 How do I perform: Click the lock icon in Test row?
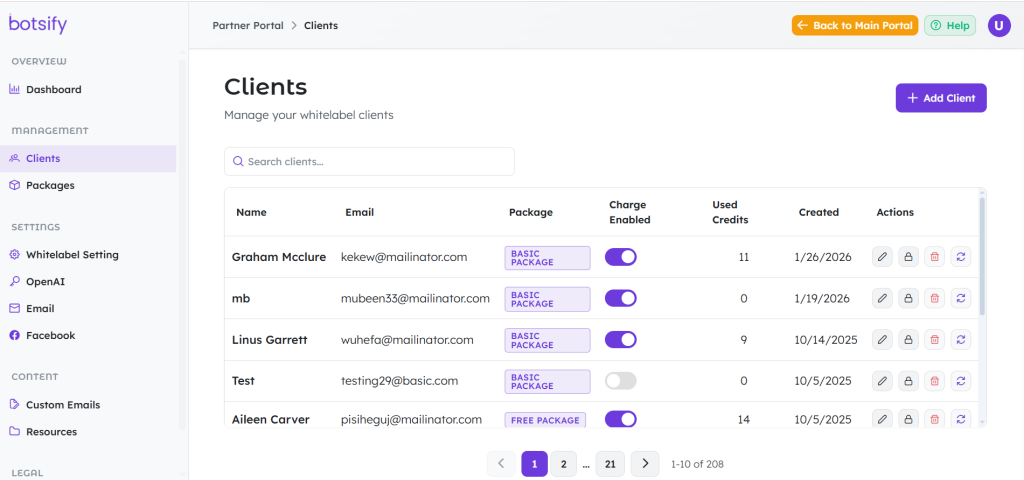pos(908,381)
